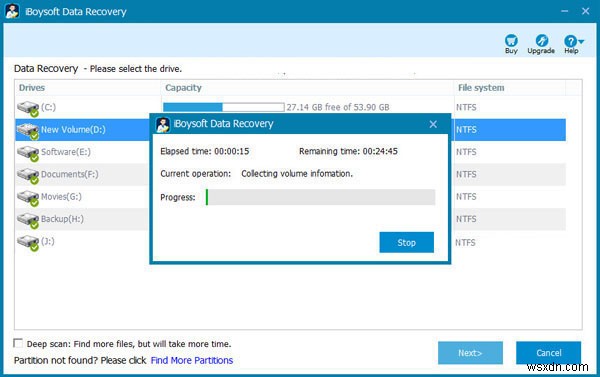Click the File system column header

click(481, 88)
